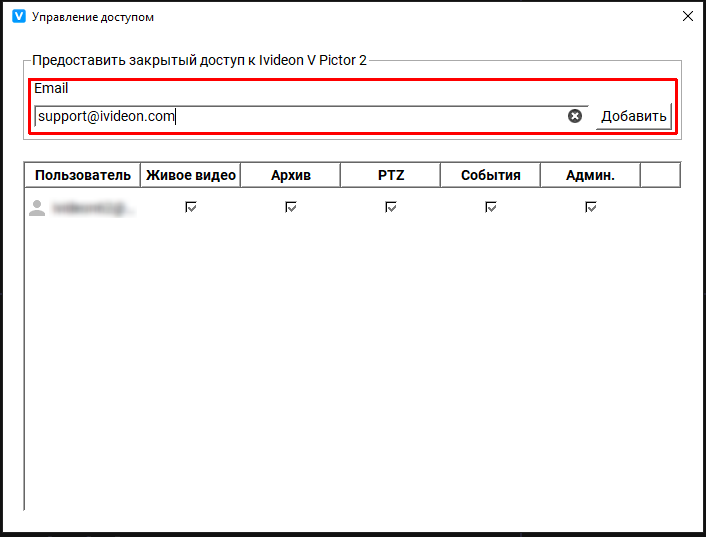Click the Управление доступом title bar text
706x537 pixels.
pyautogui.click(x=93, y=17)
